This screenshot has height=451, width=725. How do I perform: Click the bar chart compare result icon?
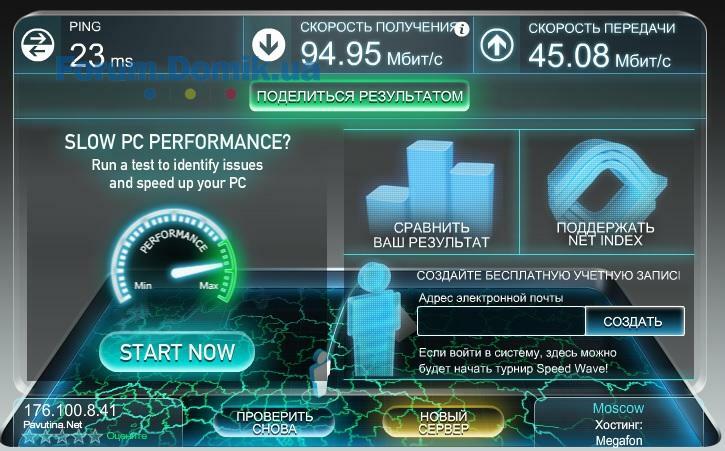pyautogui.click(x=430, y=181)
